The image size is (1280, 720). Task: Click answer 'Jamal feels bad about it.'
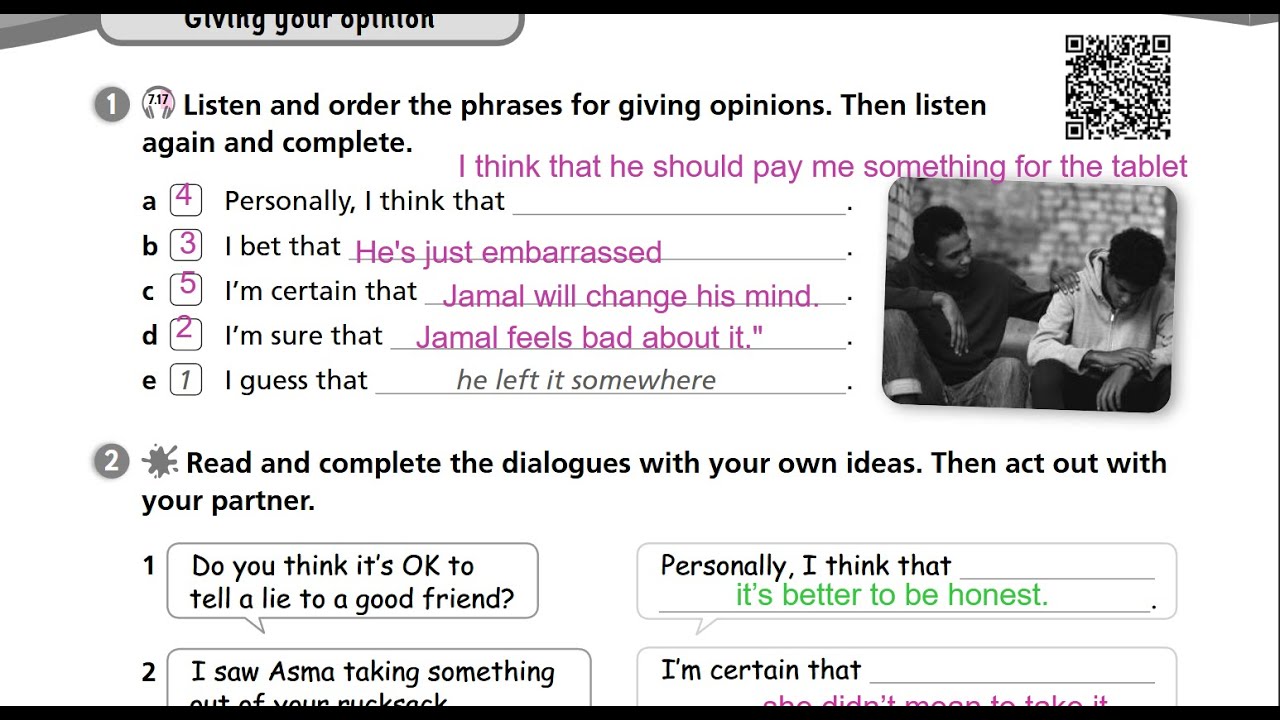[x=589, y=338]
